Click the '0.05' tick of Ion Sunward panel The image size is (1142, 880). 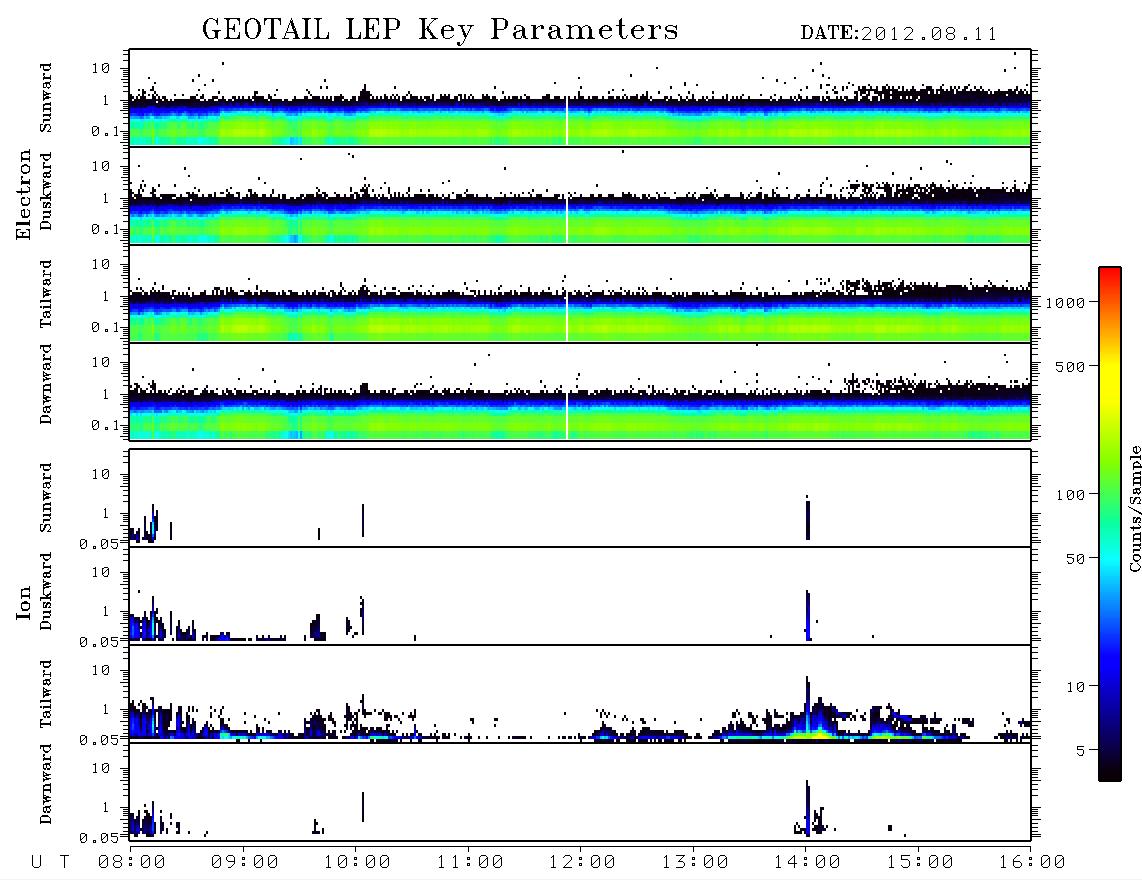click(x=98, y=544)
